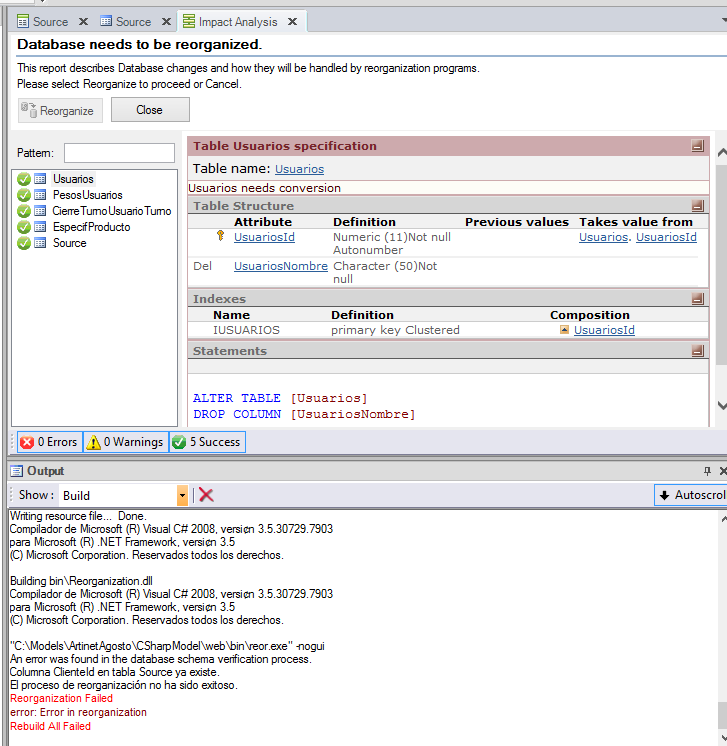Open UsuariosId link in Takes value from
Screen dimensions: 727x746
666,237
